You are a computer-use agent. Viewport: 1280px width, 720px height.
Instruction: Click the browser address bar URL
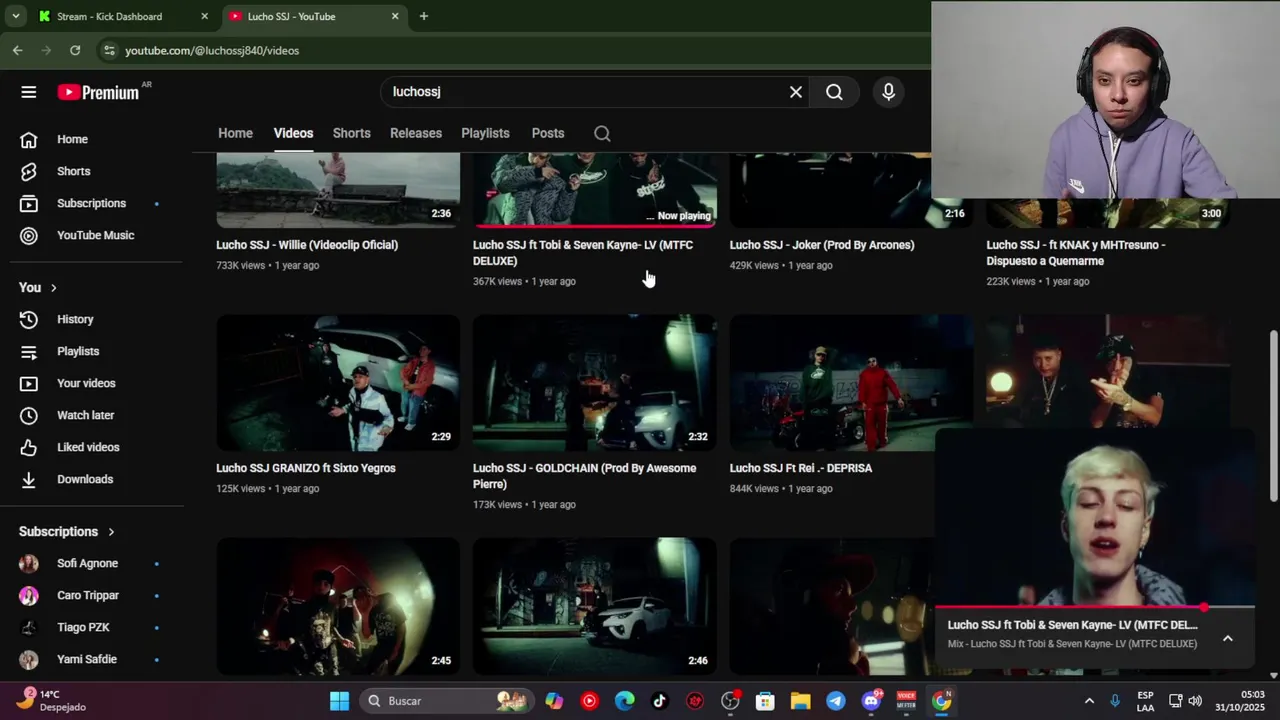click(212, 50)
